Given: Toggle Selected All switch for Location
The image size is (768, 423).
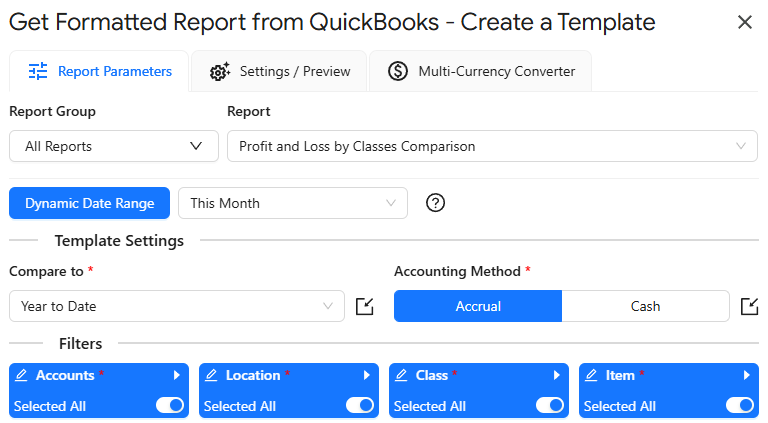Looking at the screenshot, I should (x=360, y=405).
